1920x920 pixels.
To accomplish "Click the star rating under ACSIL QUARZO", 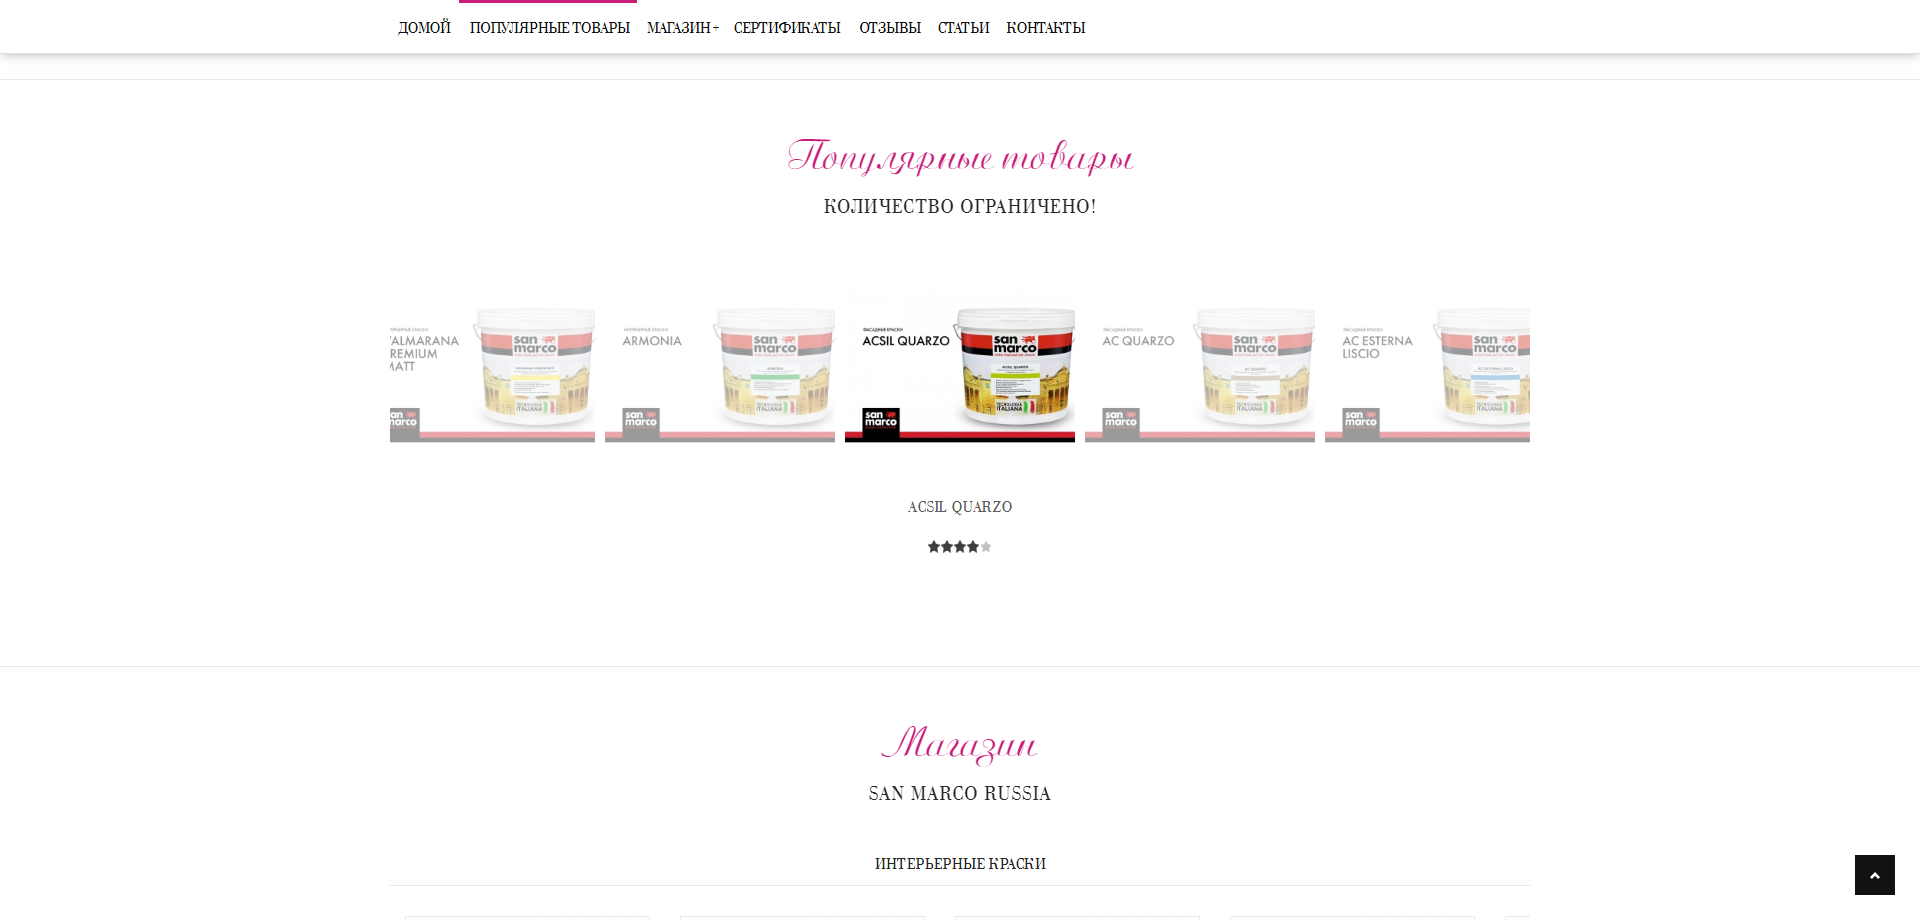I will click(x=960, y=547).
